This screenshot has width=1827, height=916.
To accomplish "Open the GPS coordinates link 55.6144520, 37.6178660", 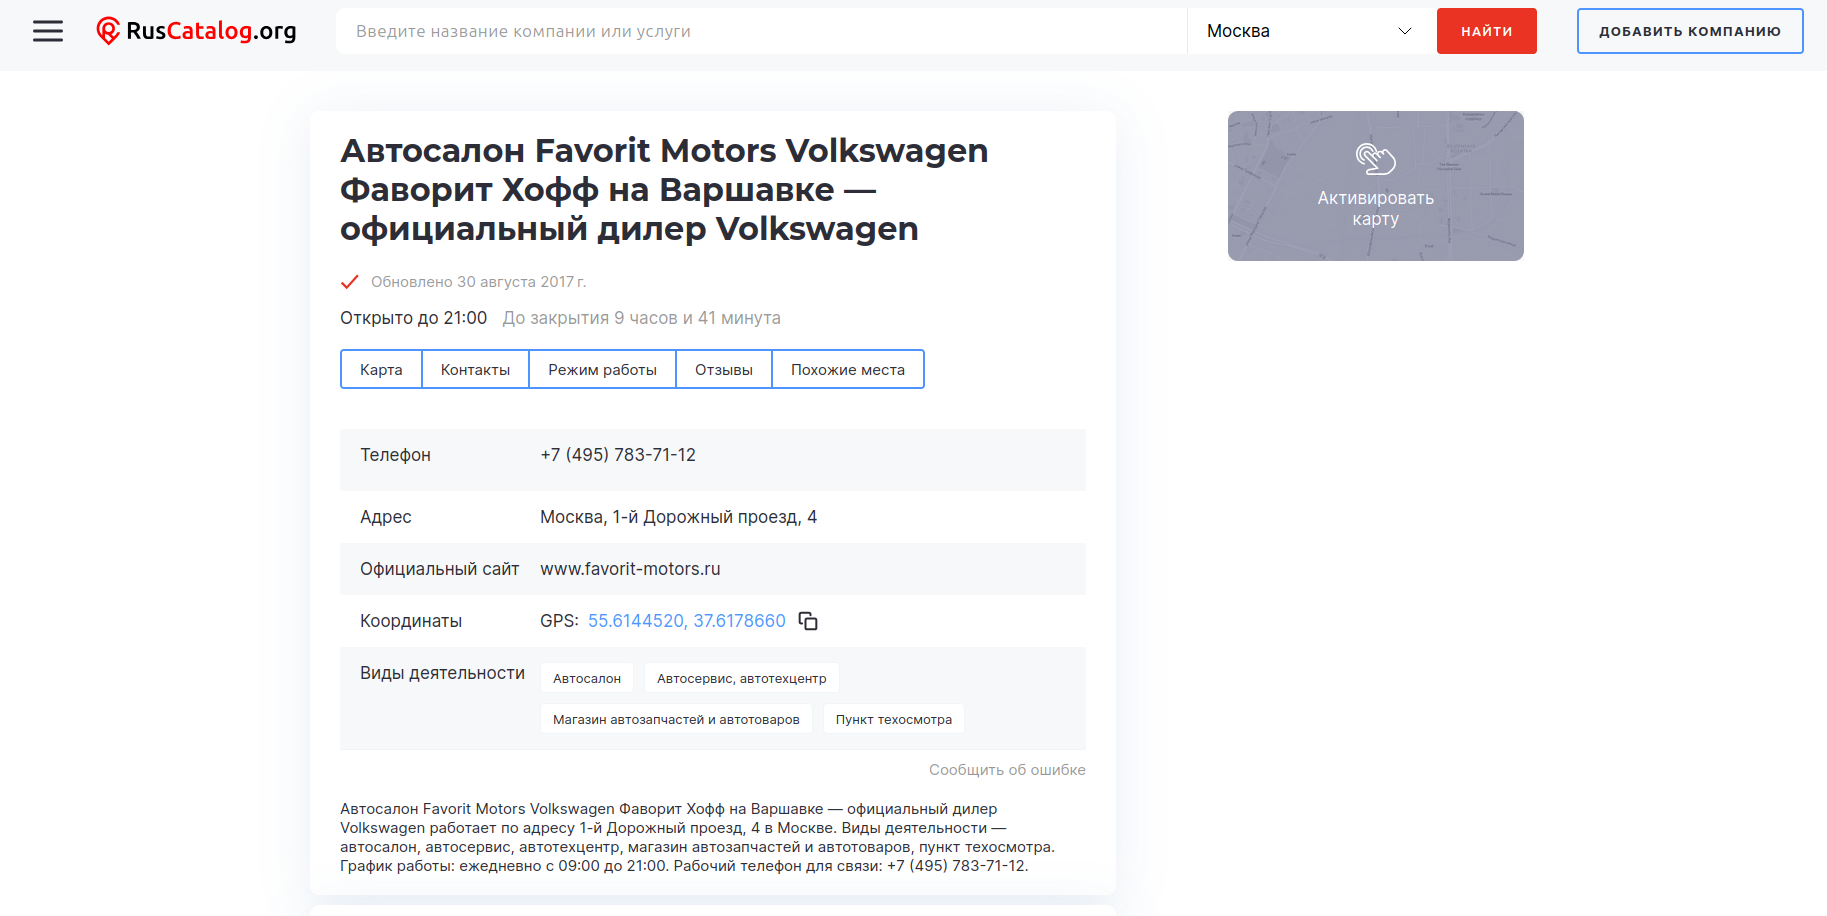I will 687,621.
